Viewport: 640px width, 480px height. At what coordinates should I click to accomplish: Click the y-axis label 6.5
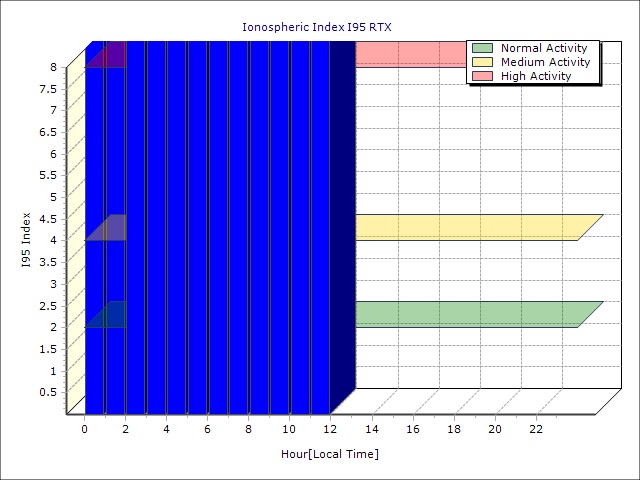tap(48, 132)
